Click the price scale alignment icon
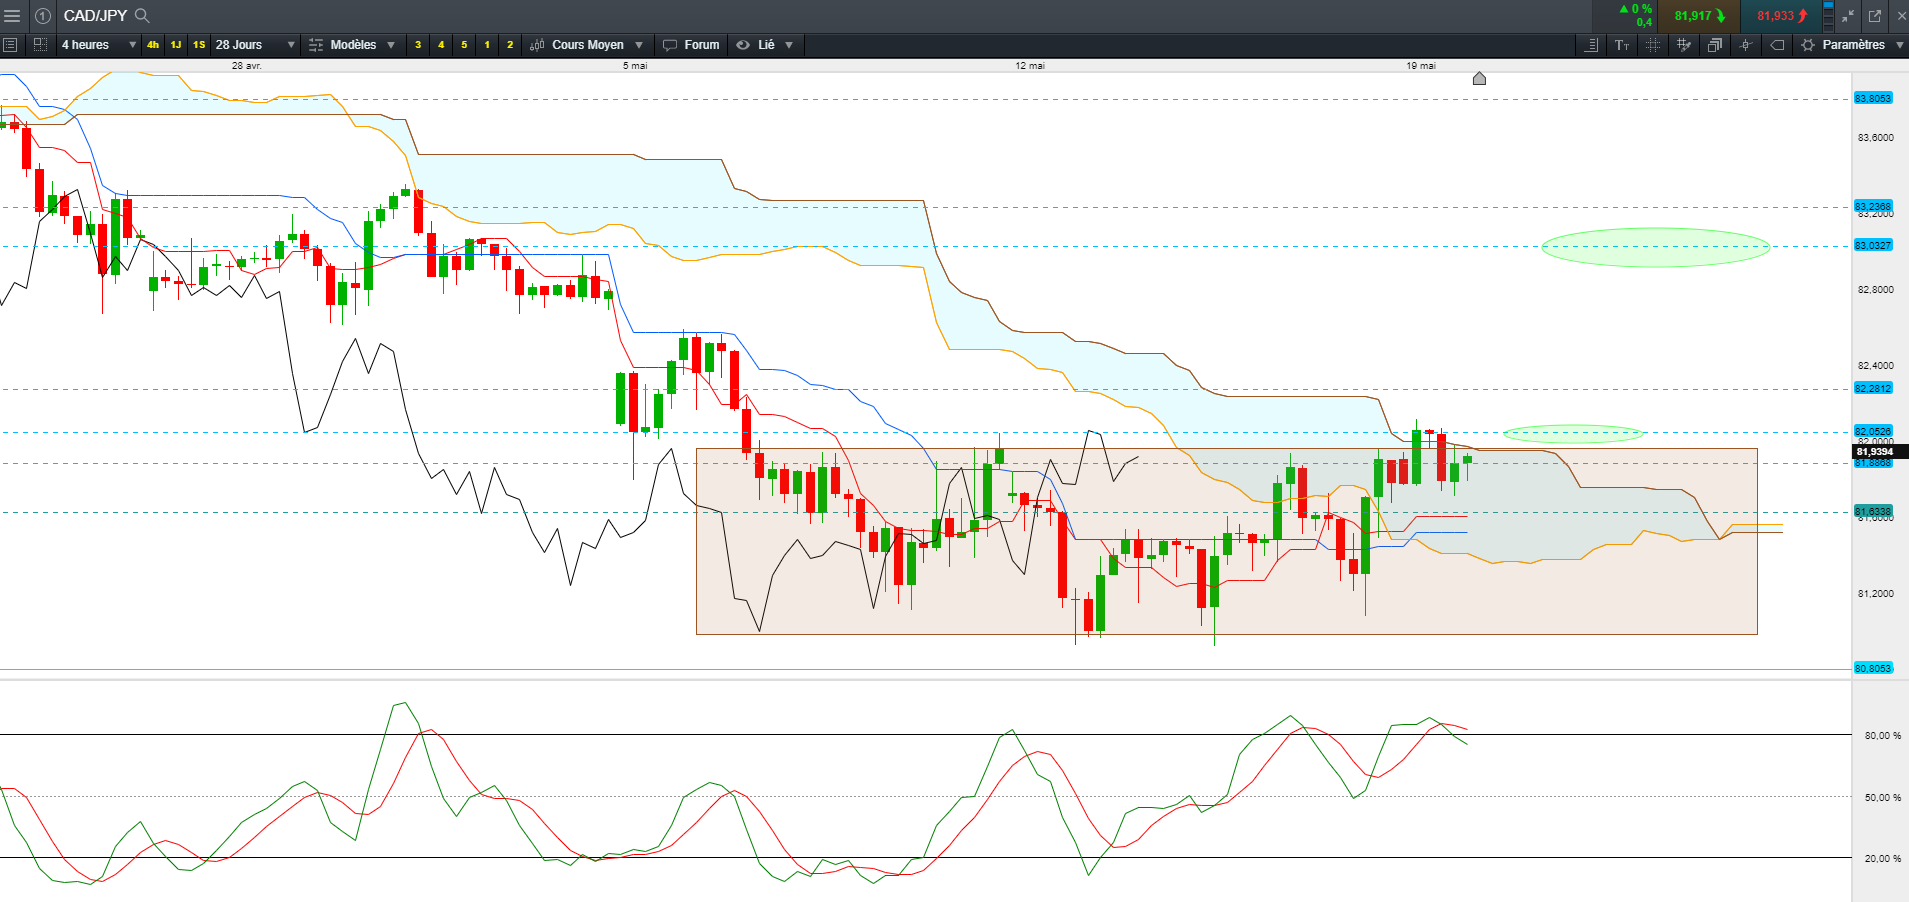 (1591, 45)
